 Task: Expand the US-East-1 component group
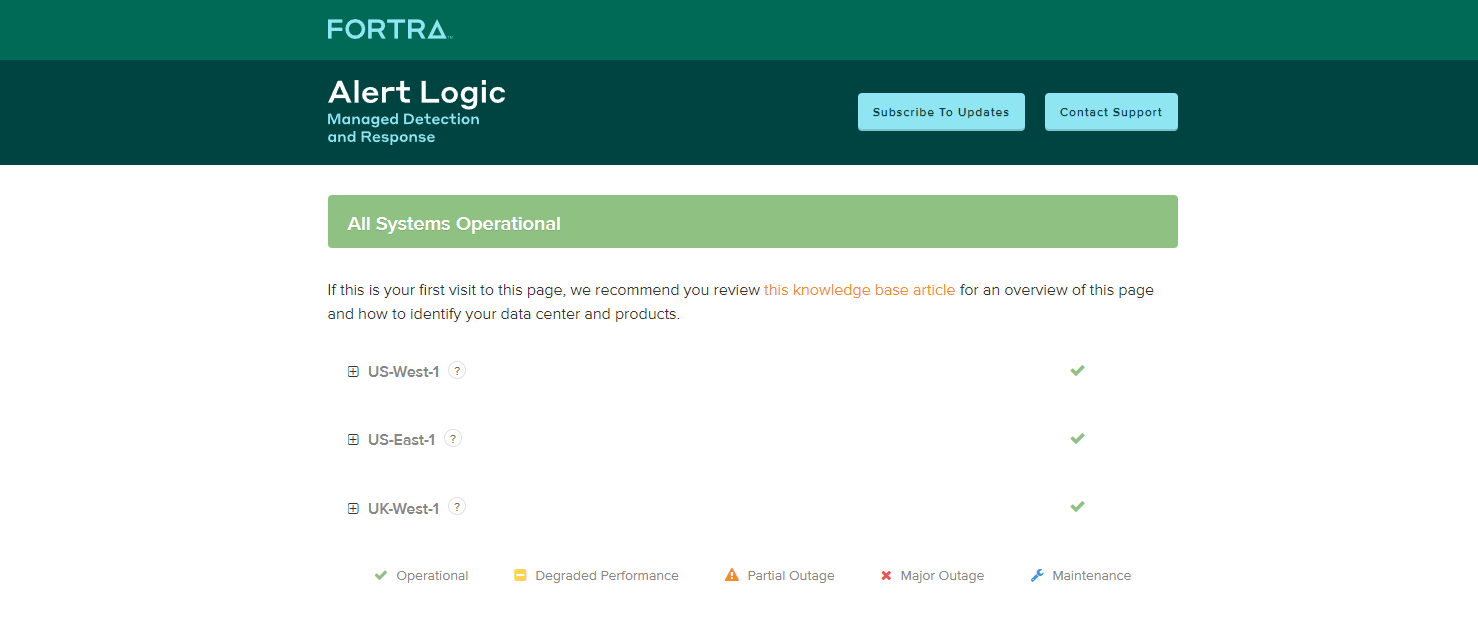point(353,440)
